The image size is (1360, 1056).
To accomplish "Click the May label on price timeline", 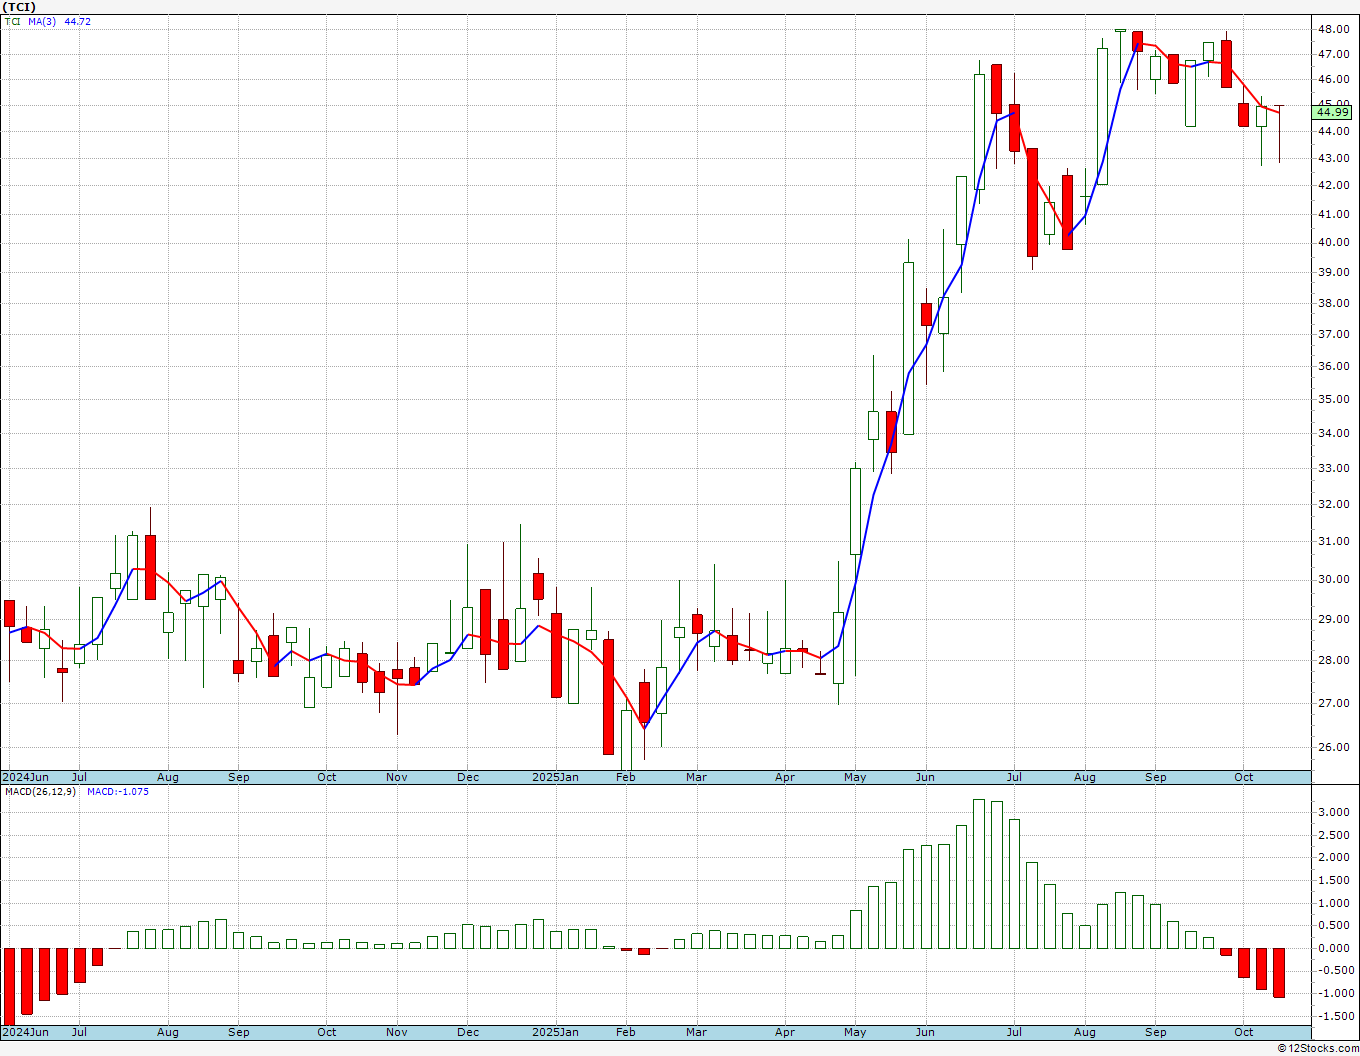I will pos(855,777).
